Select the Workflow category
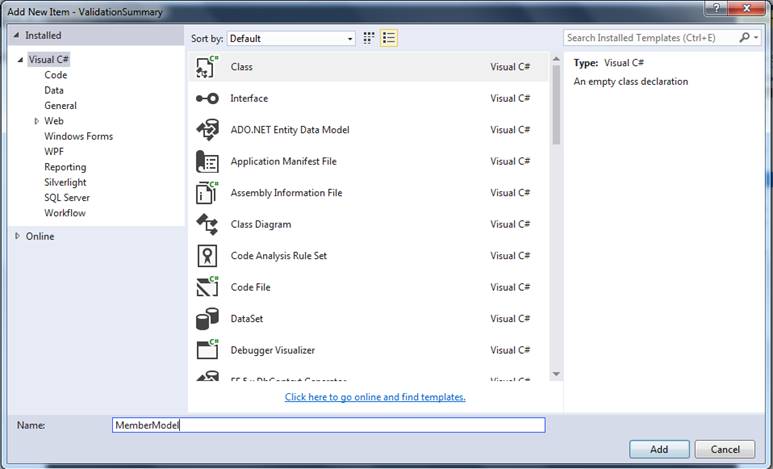The height and width of the screenshot is (469, 773). point(65,213)
